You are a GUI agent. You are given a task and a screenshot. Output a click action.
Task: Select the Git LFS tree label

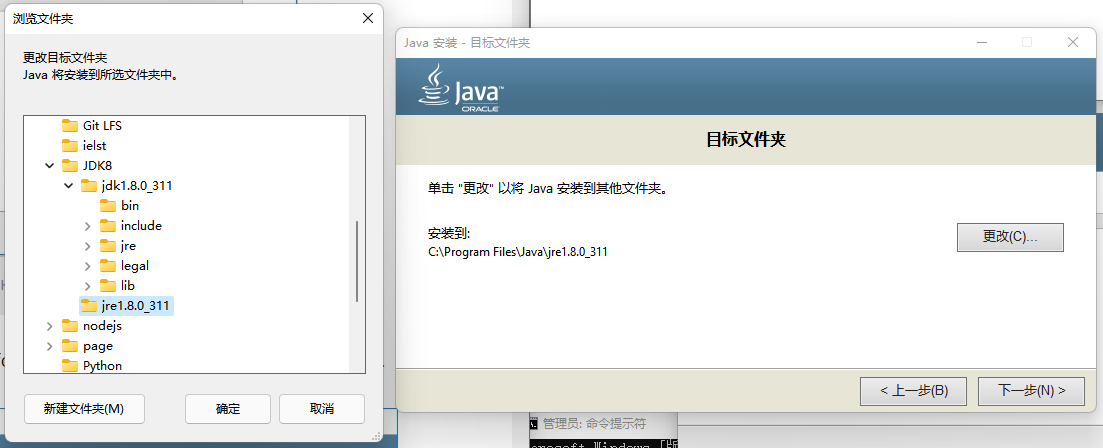[x=103, y=126]
